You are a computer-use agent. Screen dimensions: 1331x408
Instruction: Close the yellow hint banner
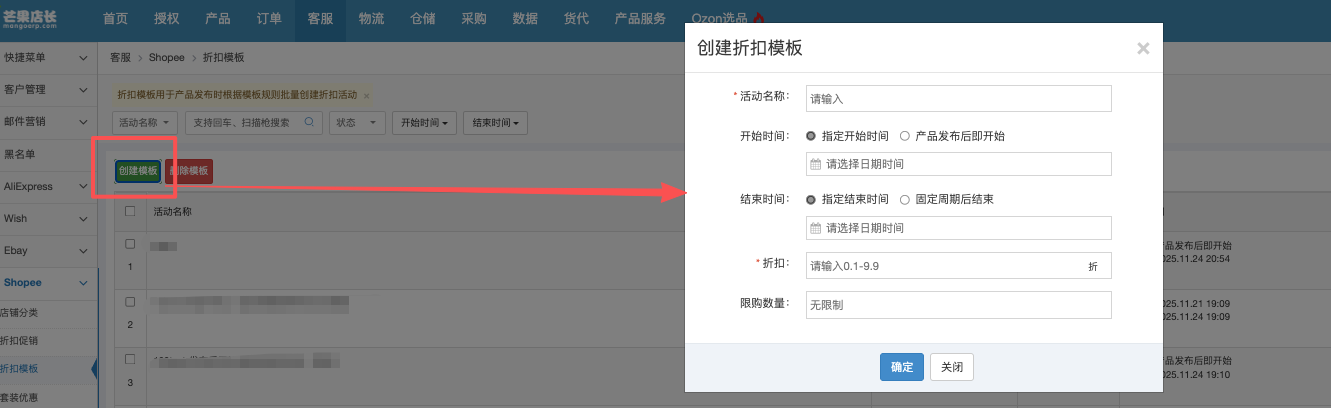tap(367, 96)
